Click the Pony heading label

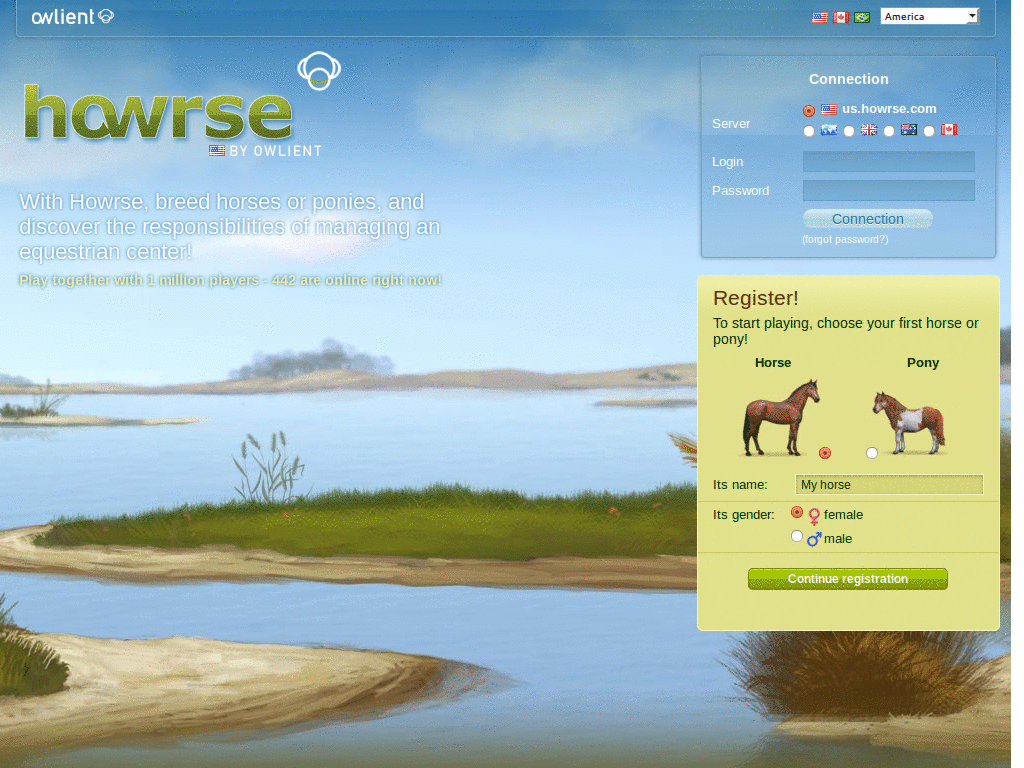[x=923, y=362]
